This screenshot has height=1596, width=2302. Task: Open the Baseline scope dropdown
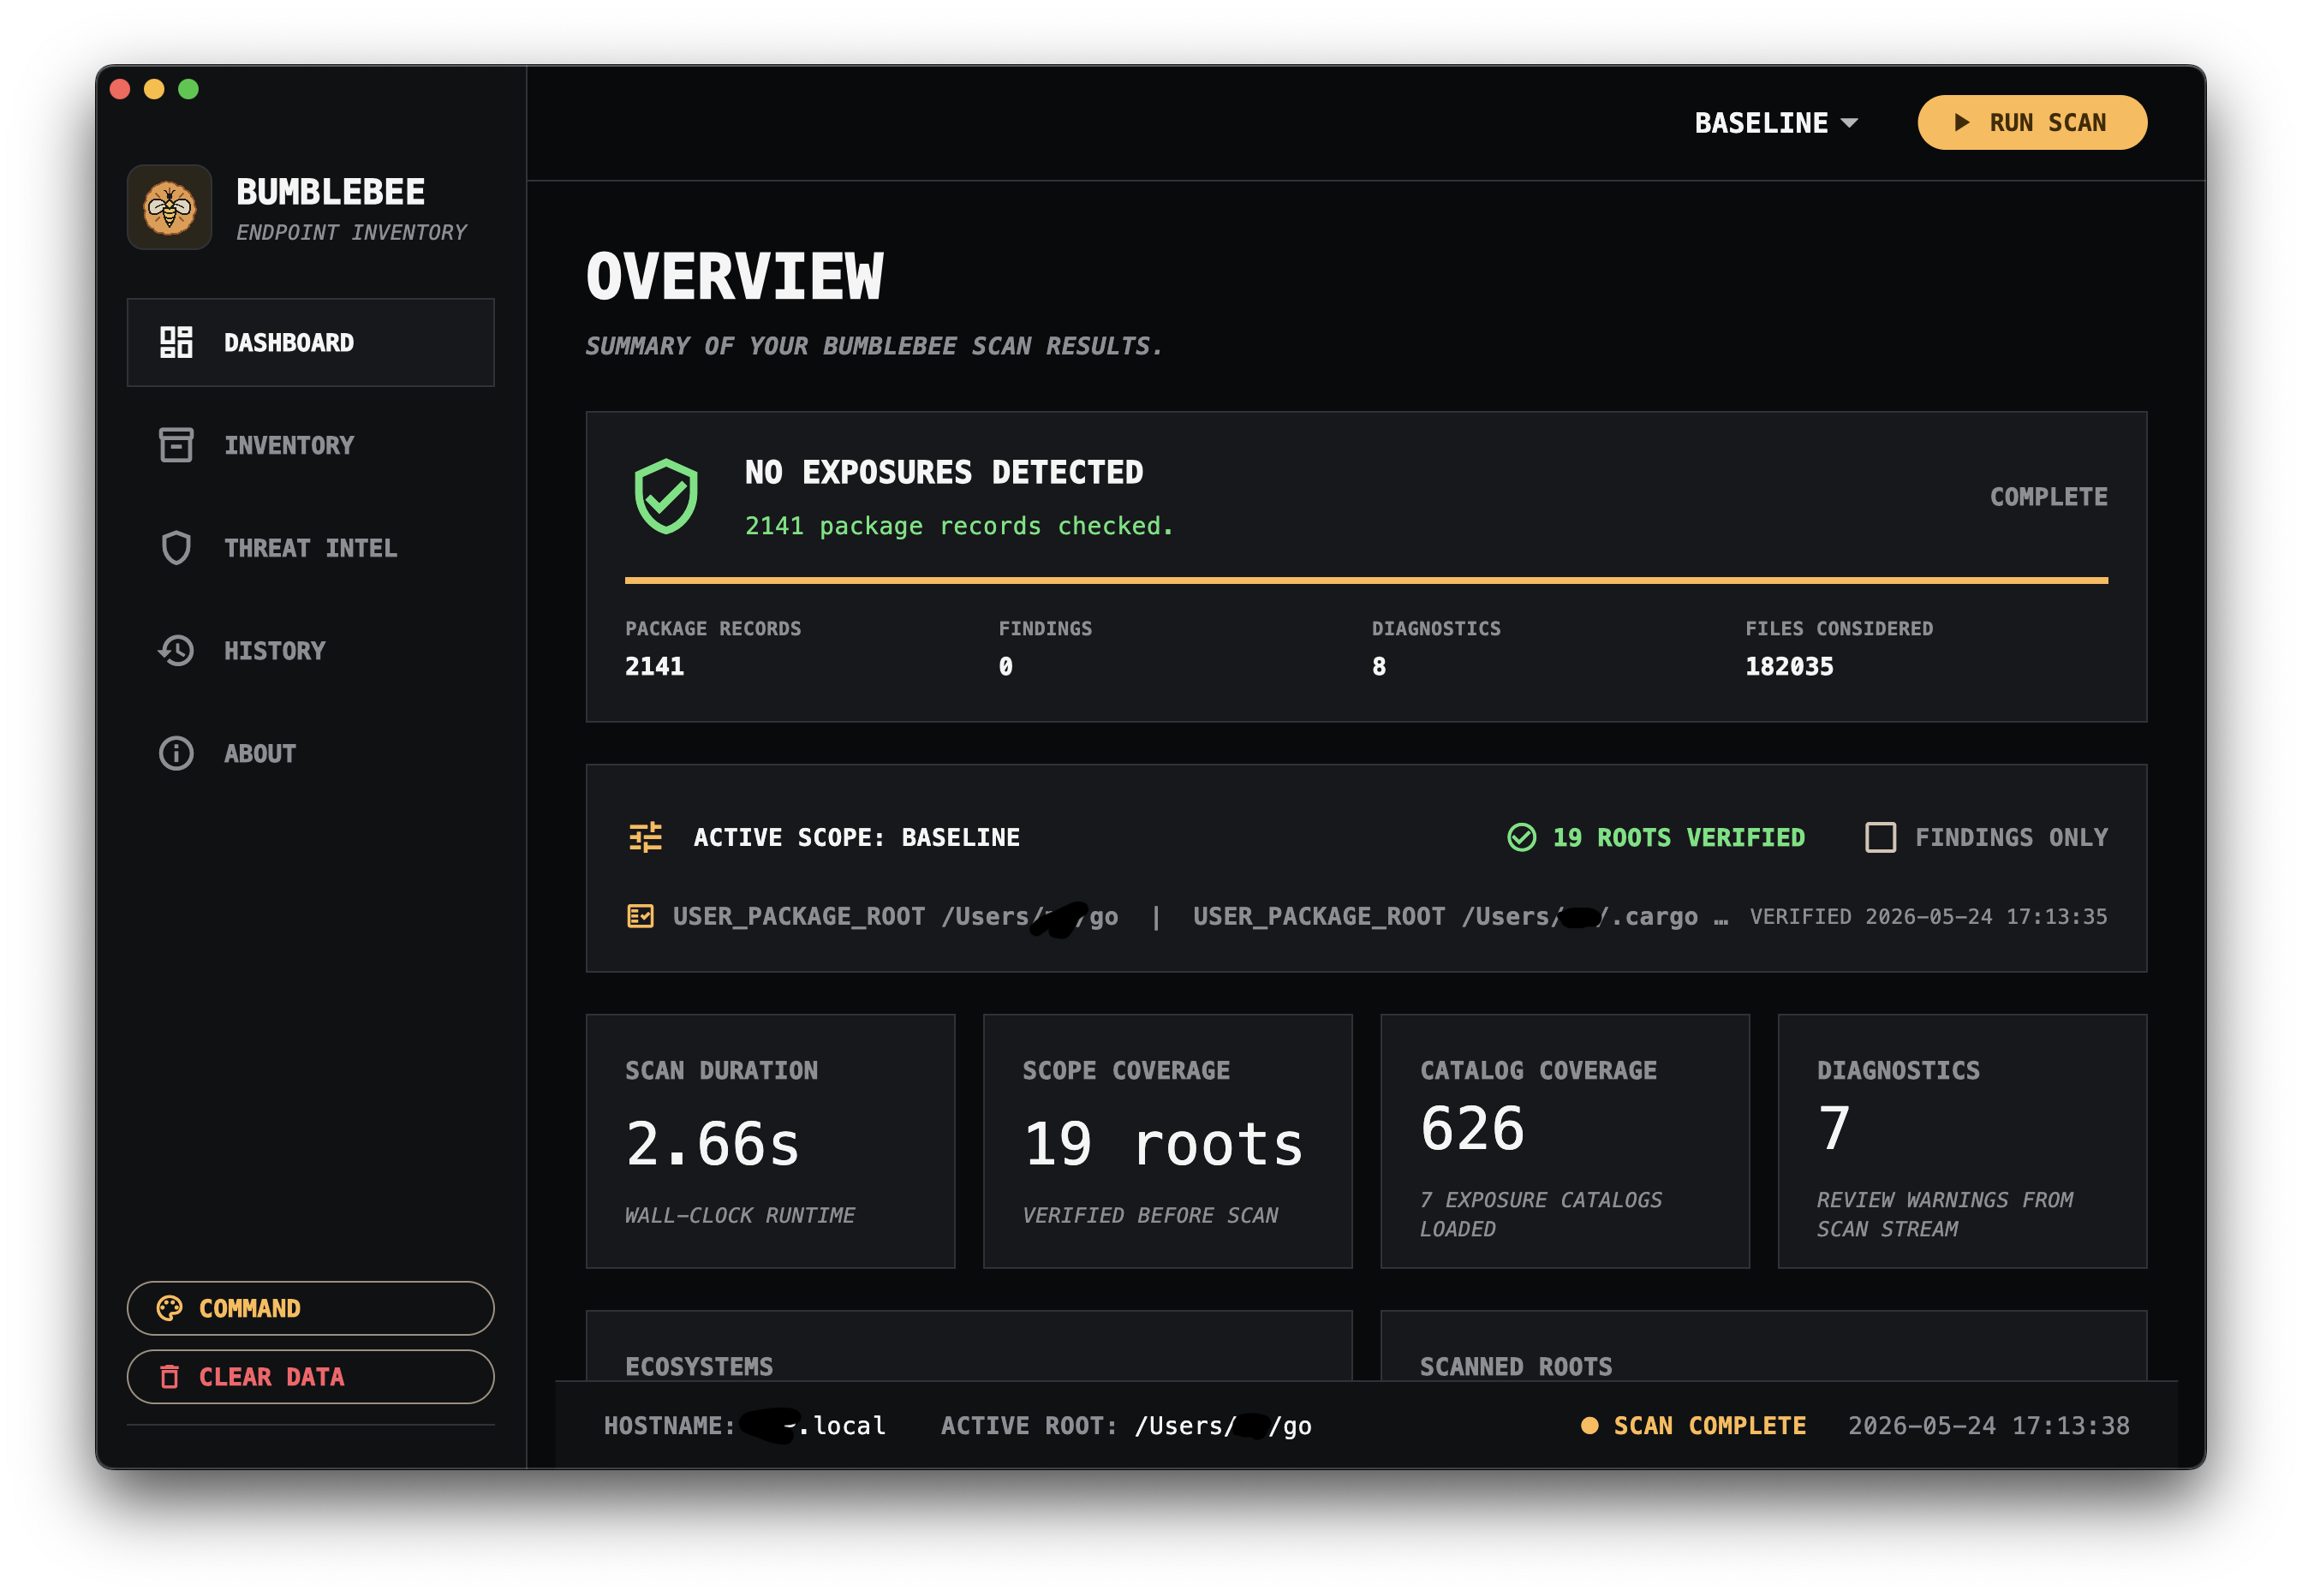click(x=1776, y=123)
